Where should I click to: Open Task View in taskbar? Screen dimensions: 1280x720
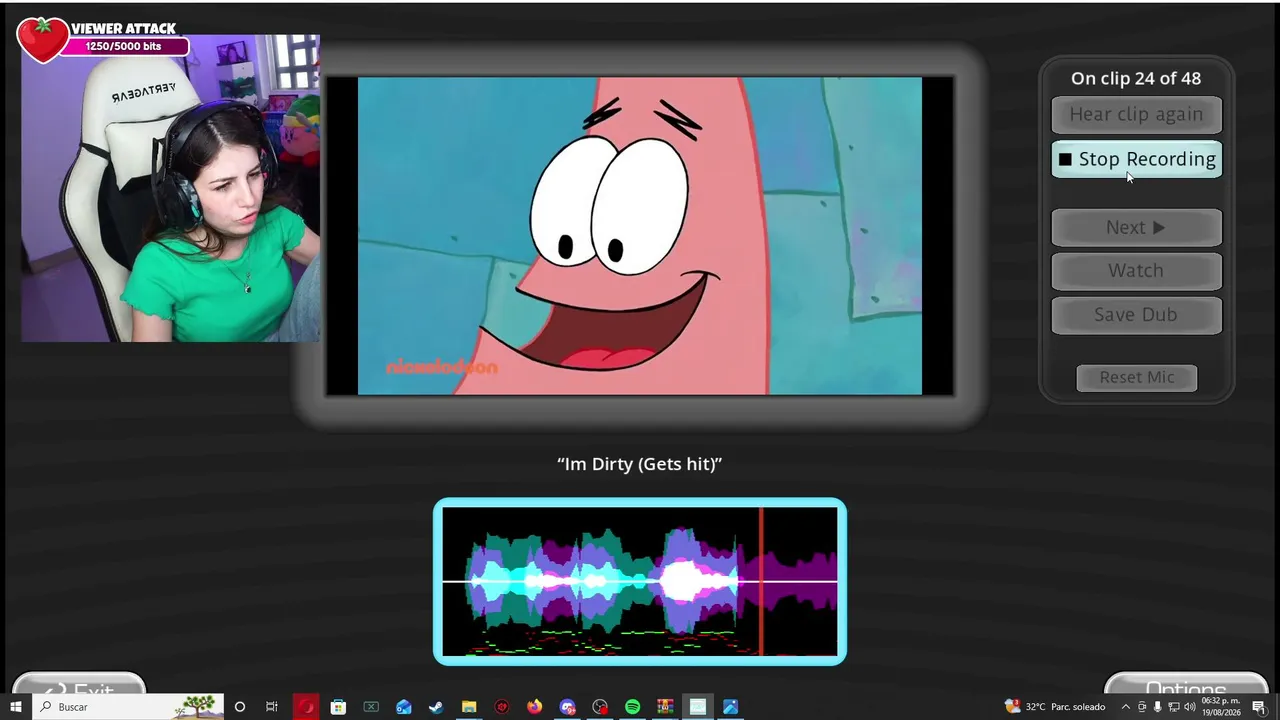272,707
